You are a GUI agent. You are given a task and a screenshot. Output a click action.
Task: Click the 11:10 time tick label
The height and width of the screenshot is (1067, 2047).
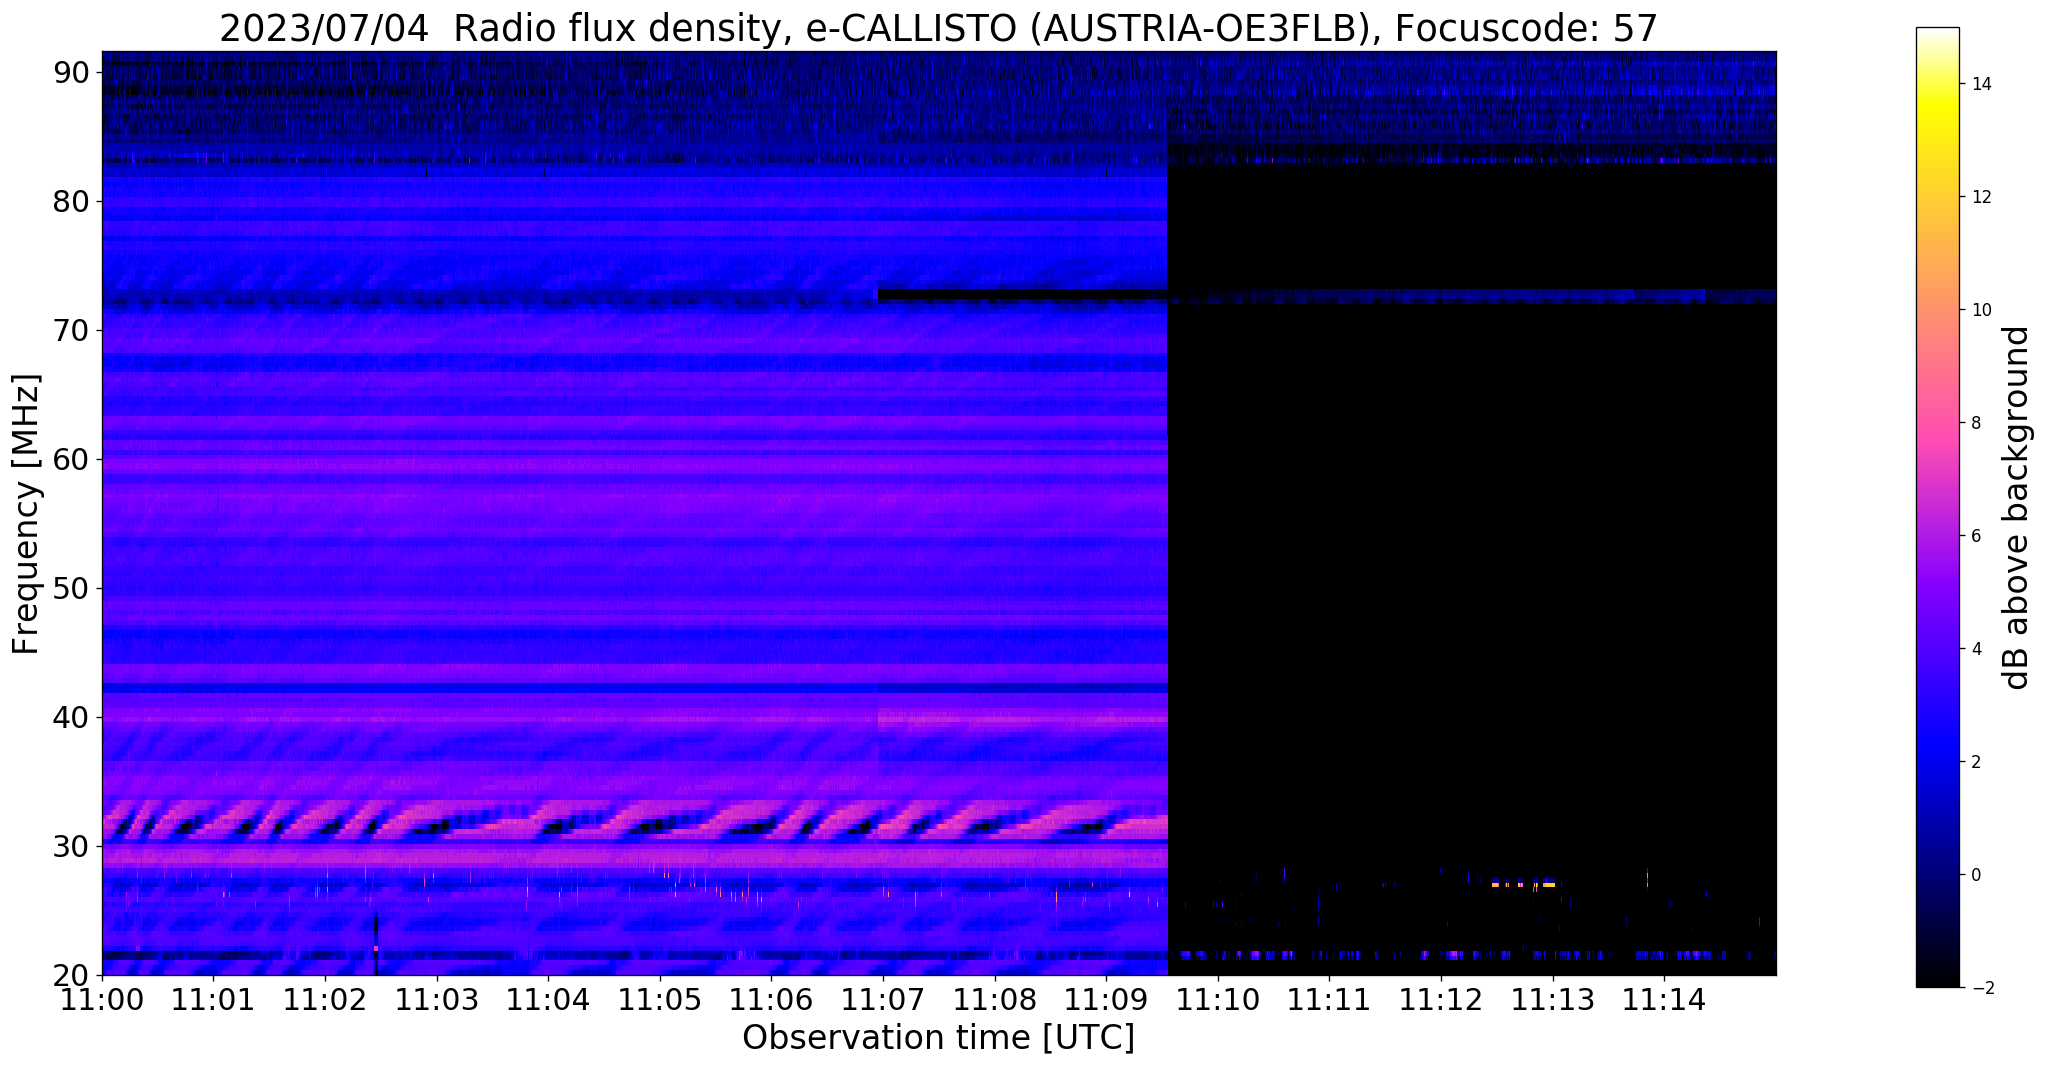point(1218,999)
